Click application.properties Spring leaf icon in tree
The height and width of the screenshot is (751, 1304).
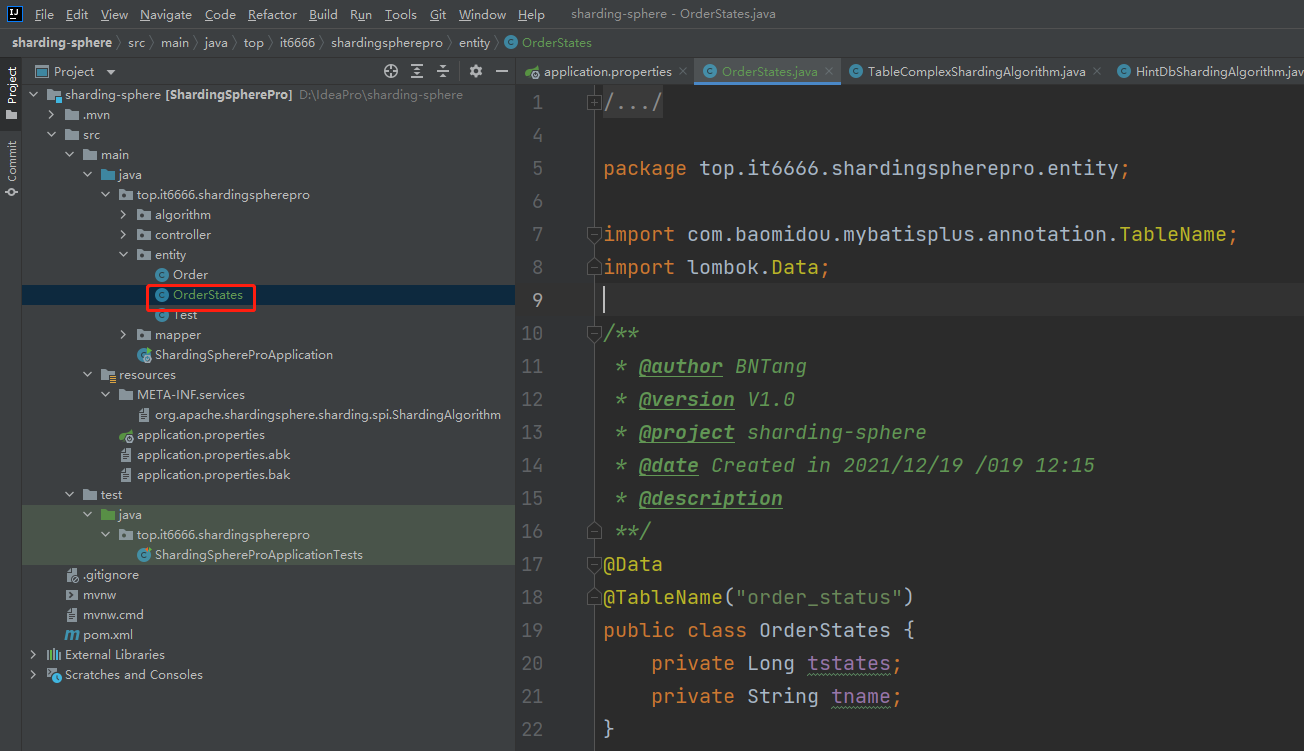[126, 435]
